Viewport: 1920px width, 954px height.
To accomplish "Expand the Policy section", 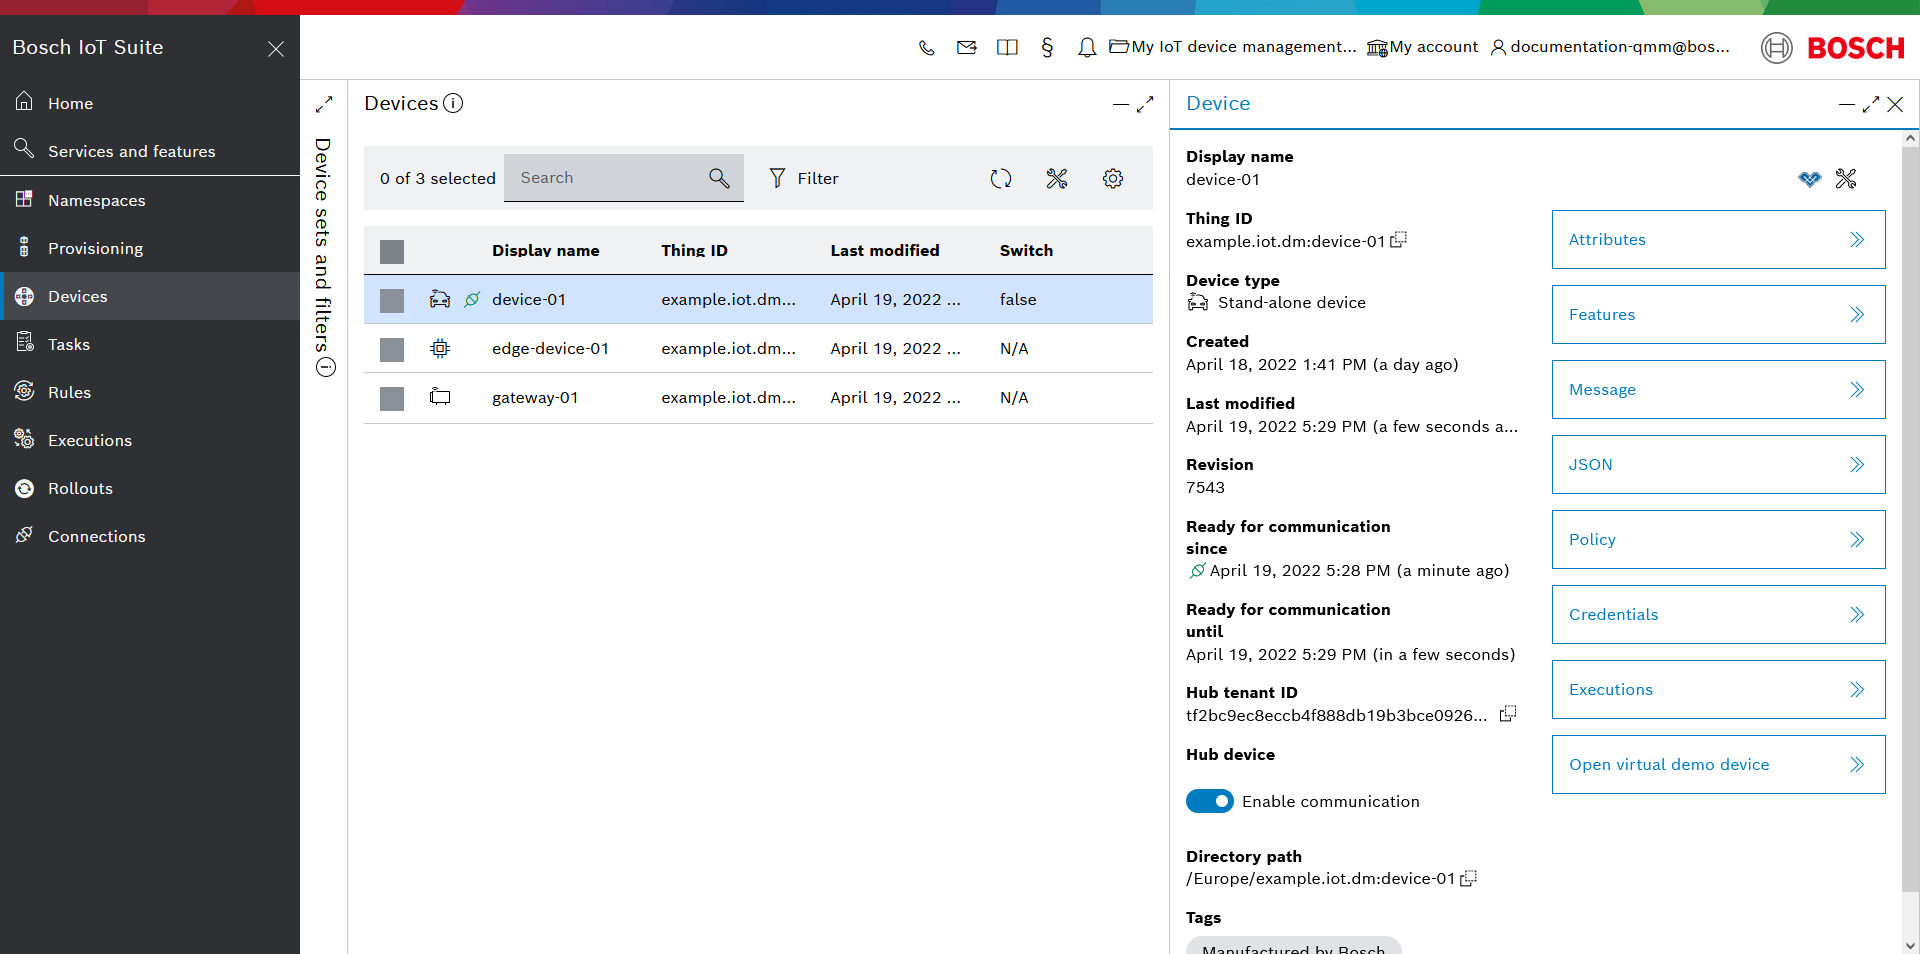I will [x=1718, y=539].
